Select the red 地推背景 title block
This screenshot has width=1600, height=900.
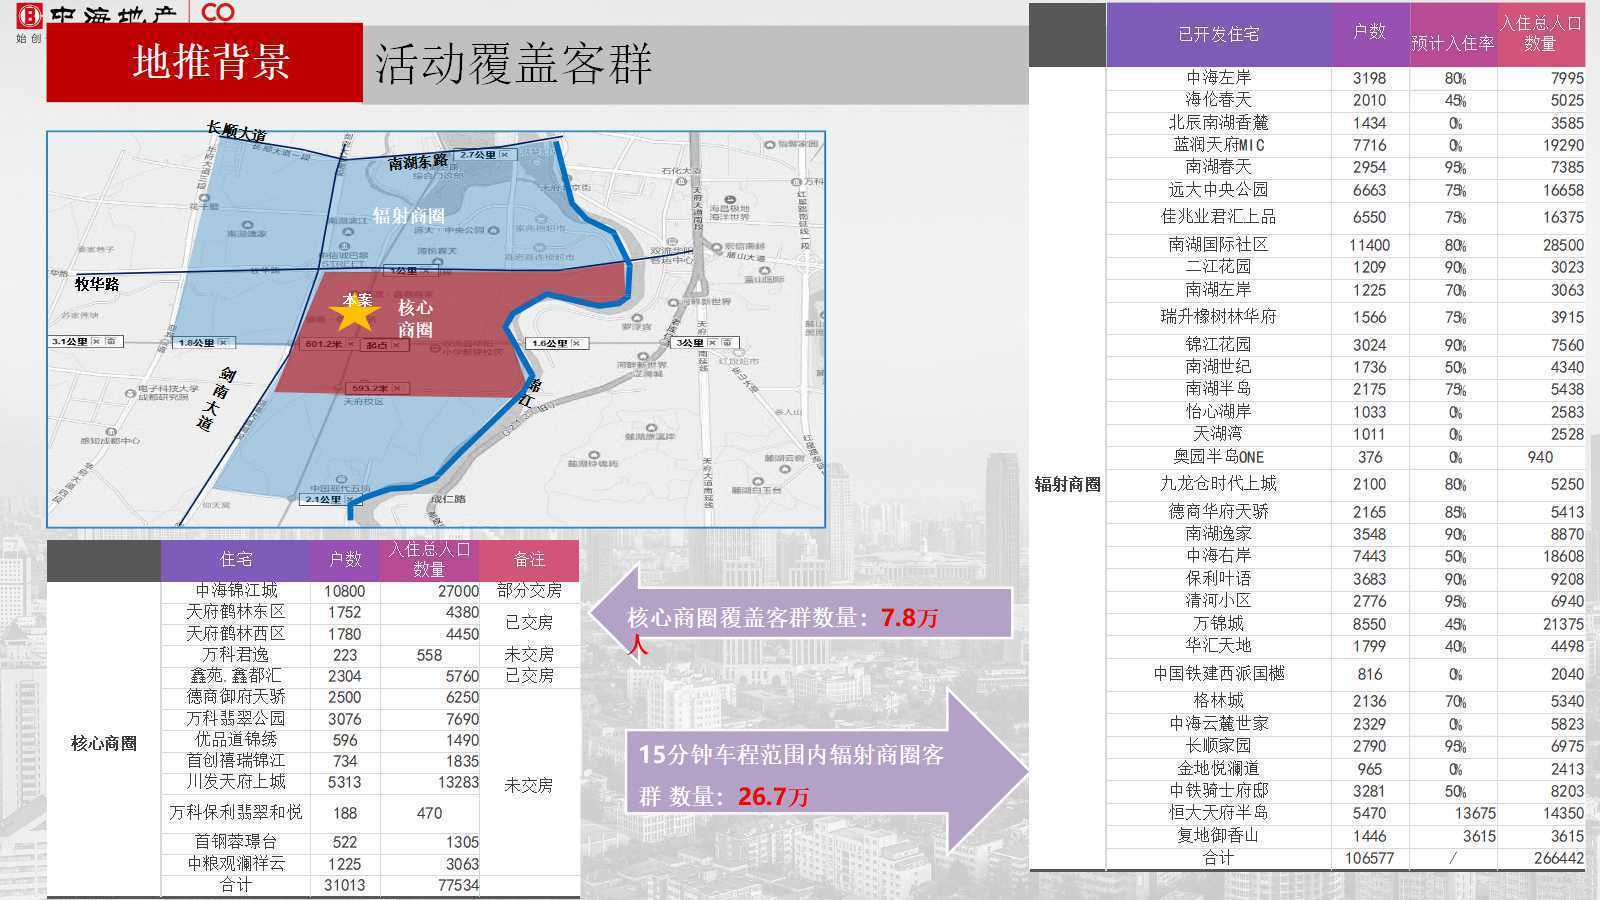pos(204,63)
